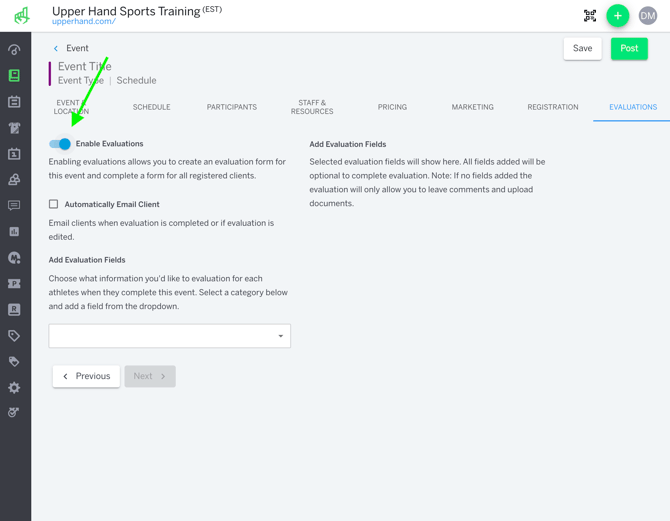Open the dashboard gauge icon in sidebar

14,50
